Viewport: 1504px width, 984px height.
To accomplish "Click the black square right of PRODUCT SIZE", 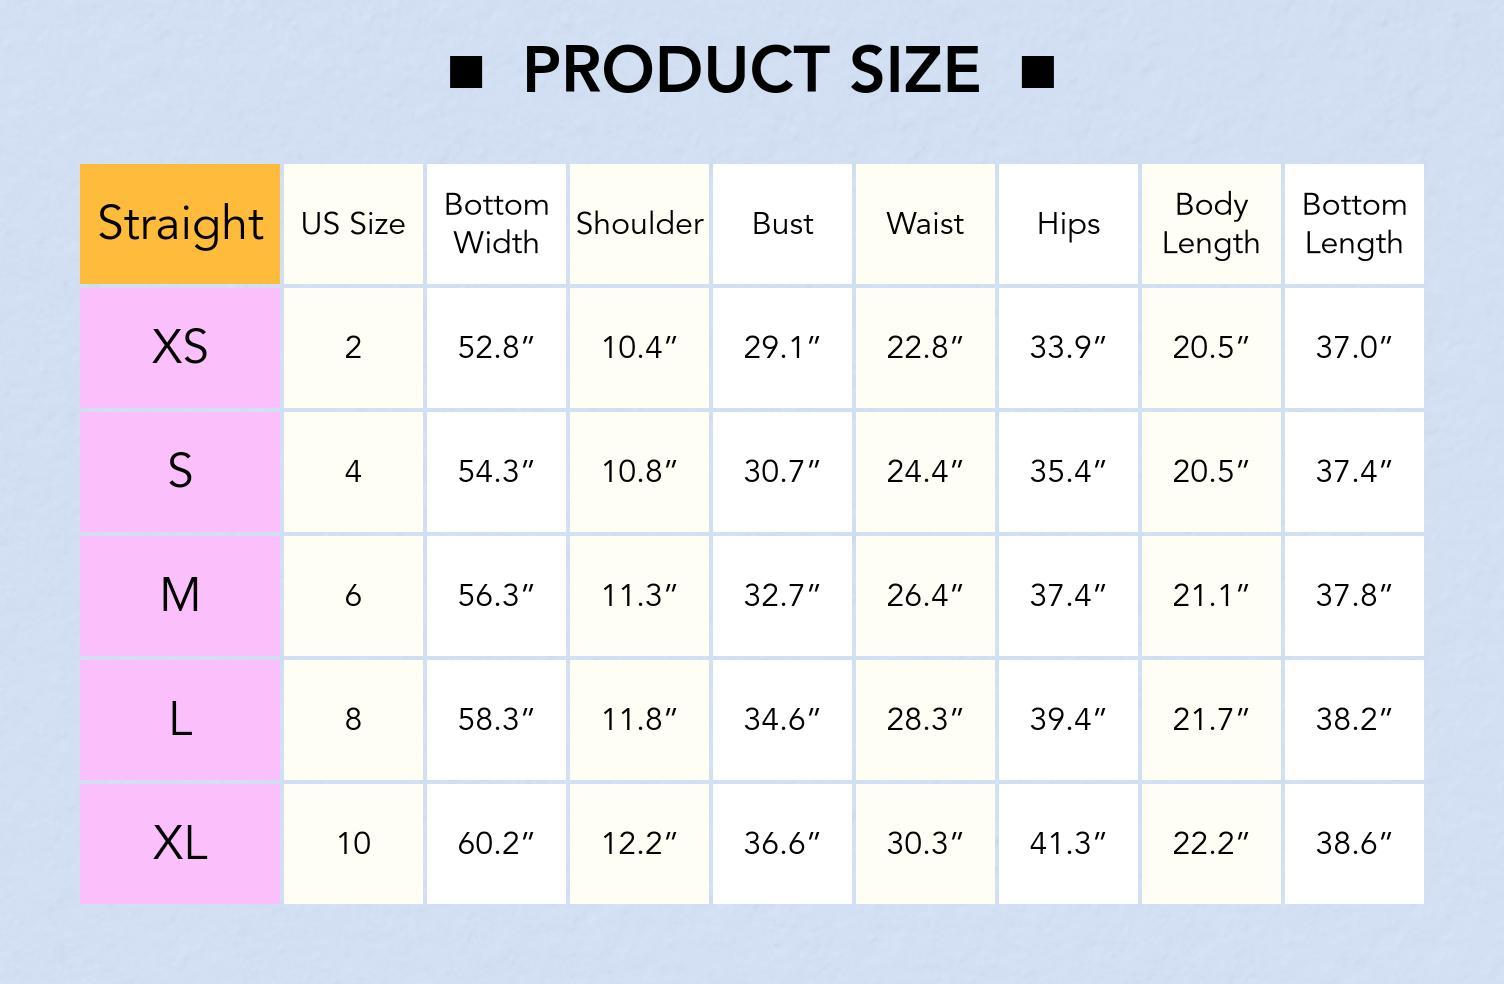I will (x=1038, y=72).
